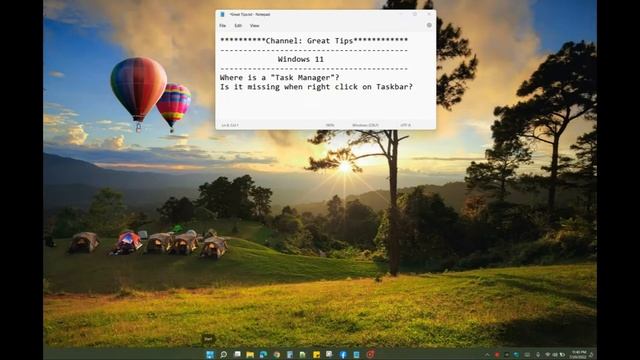Click the light blue taskbar icon next to Facebook
This screenshot has width=640, height=360.
click(356, 355)
